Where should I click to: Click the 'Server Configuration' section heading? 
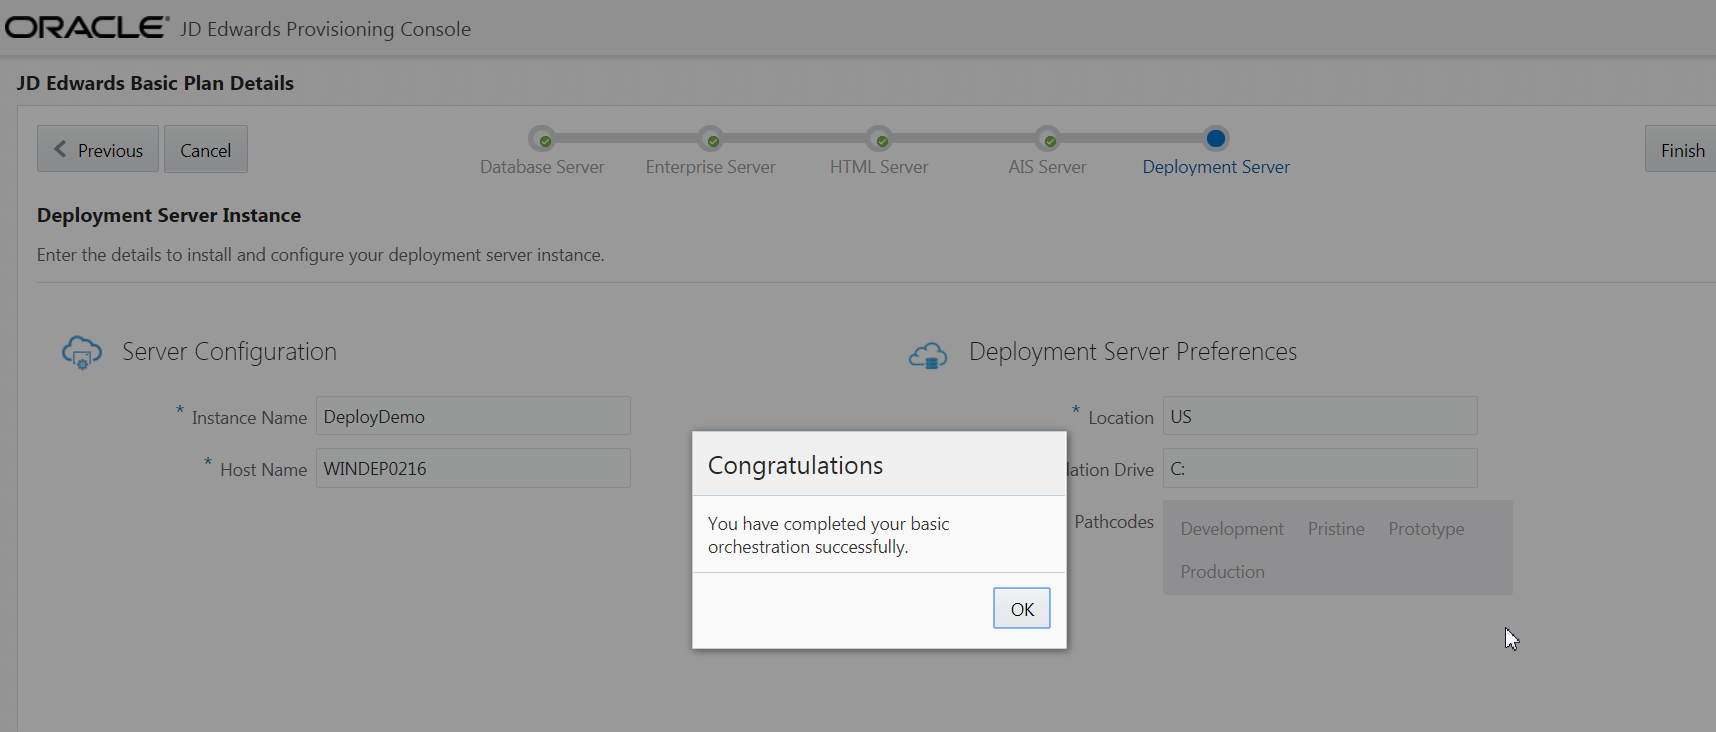point(229,352)
